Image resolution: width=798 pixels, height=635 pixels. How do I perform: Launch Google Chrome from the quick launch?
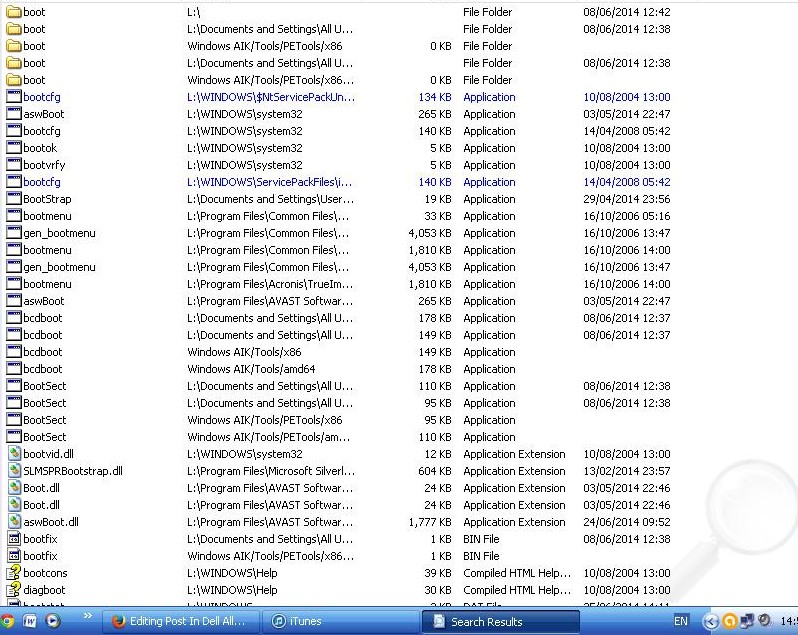click(7, 621)
